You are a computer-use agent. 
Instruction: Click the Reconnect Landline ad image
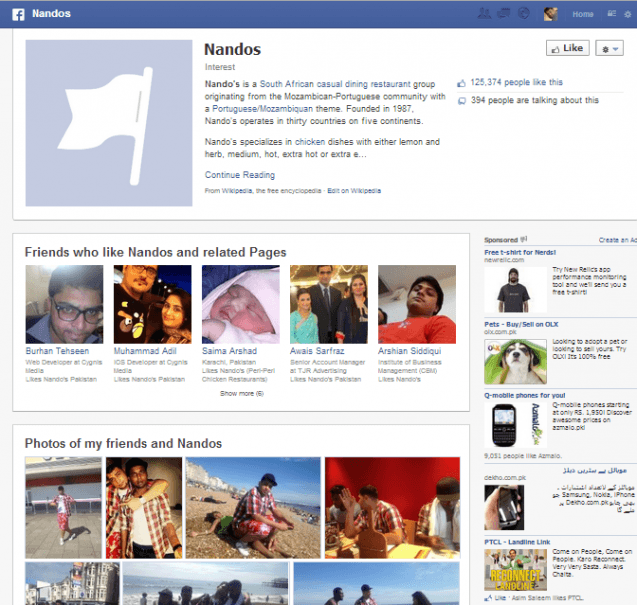(515, 570)
